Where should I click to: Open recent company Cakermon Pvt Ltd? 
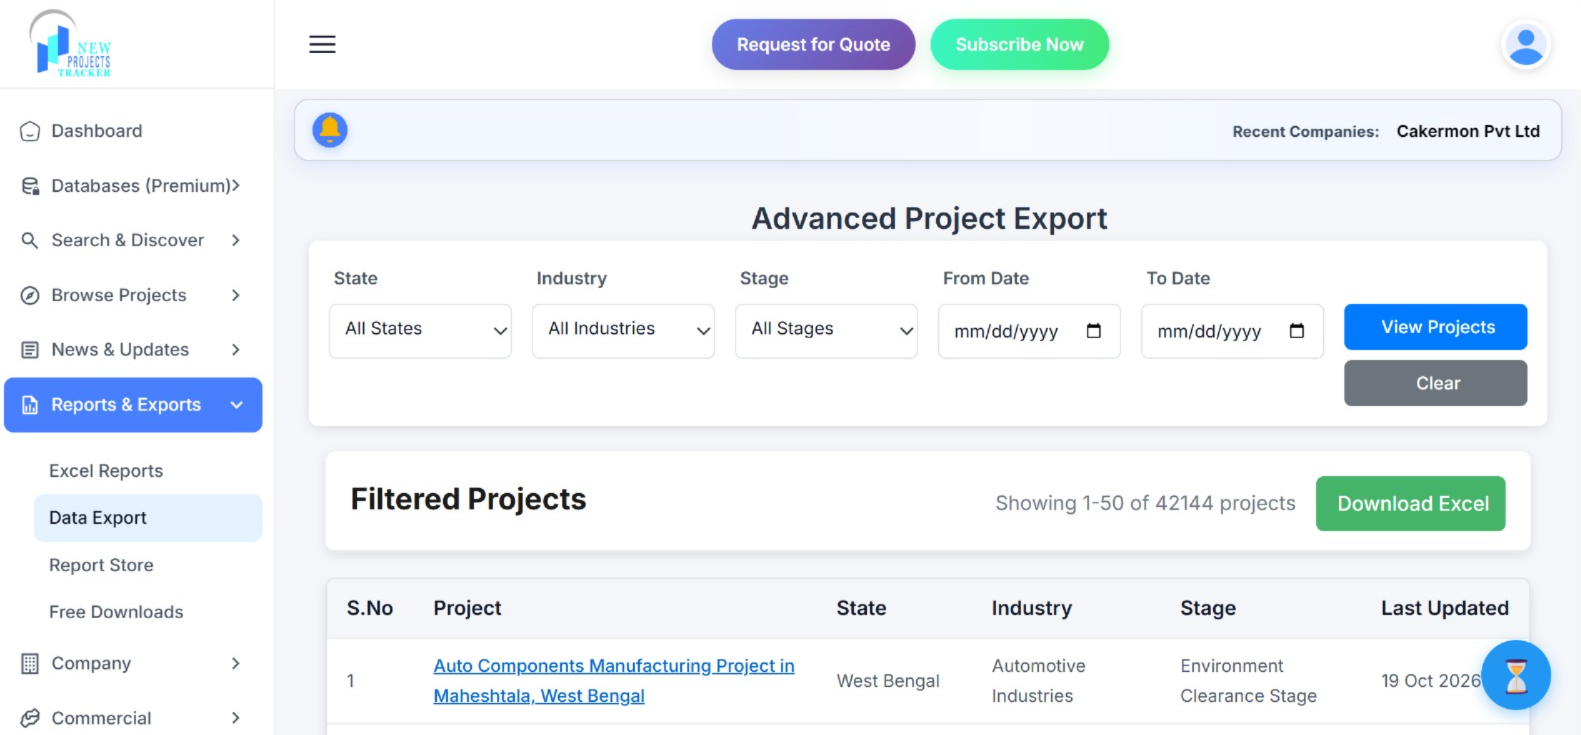(x=1468, y=131)
